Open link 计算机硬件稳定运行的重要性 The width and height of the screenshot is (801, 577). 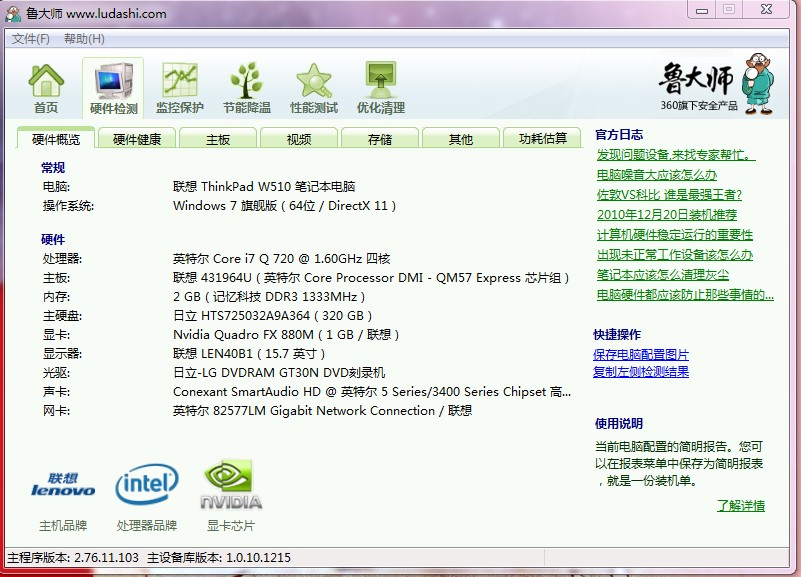675,235
